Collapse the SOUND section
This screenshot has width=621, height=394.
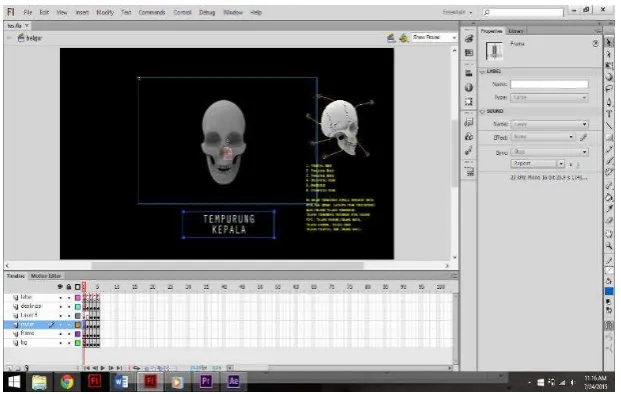click(x=482, y=112)
